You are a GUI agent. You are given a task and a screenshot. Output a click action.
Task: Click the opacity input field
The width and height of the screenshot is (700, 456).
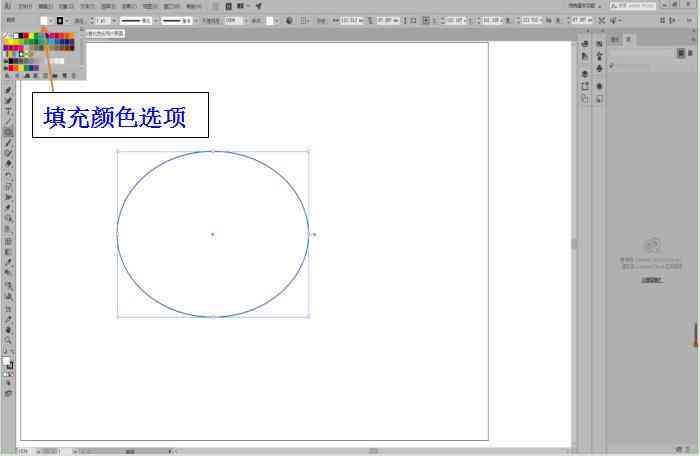click(232, 21)
